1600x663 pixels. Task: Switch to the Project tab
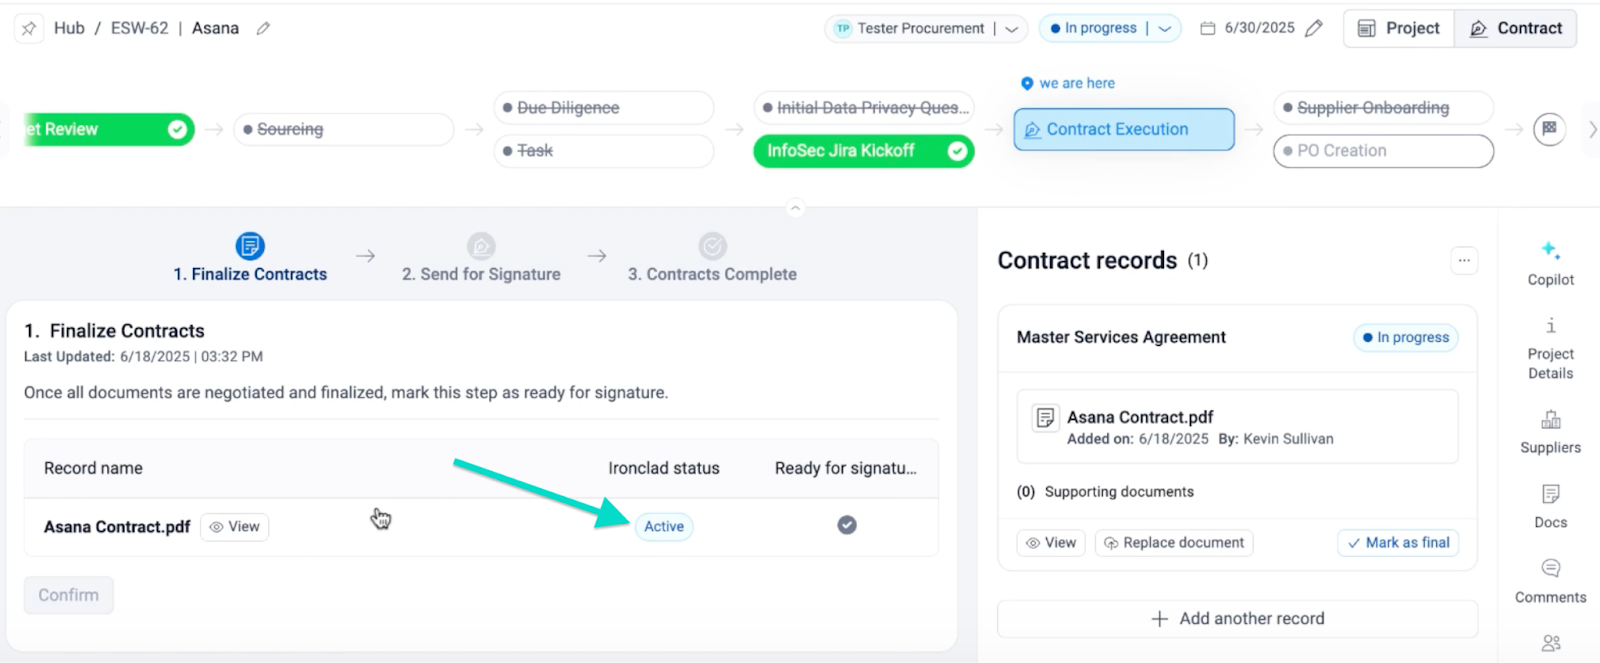pos(1398,28)
